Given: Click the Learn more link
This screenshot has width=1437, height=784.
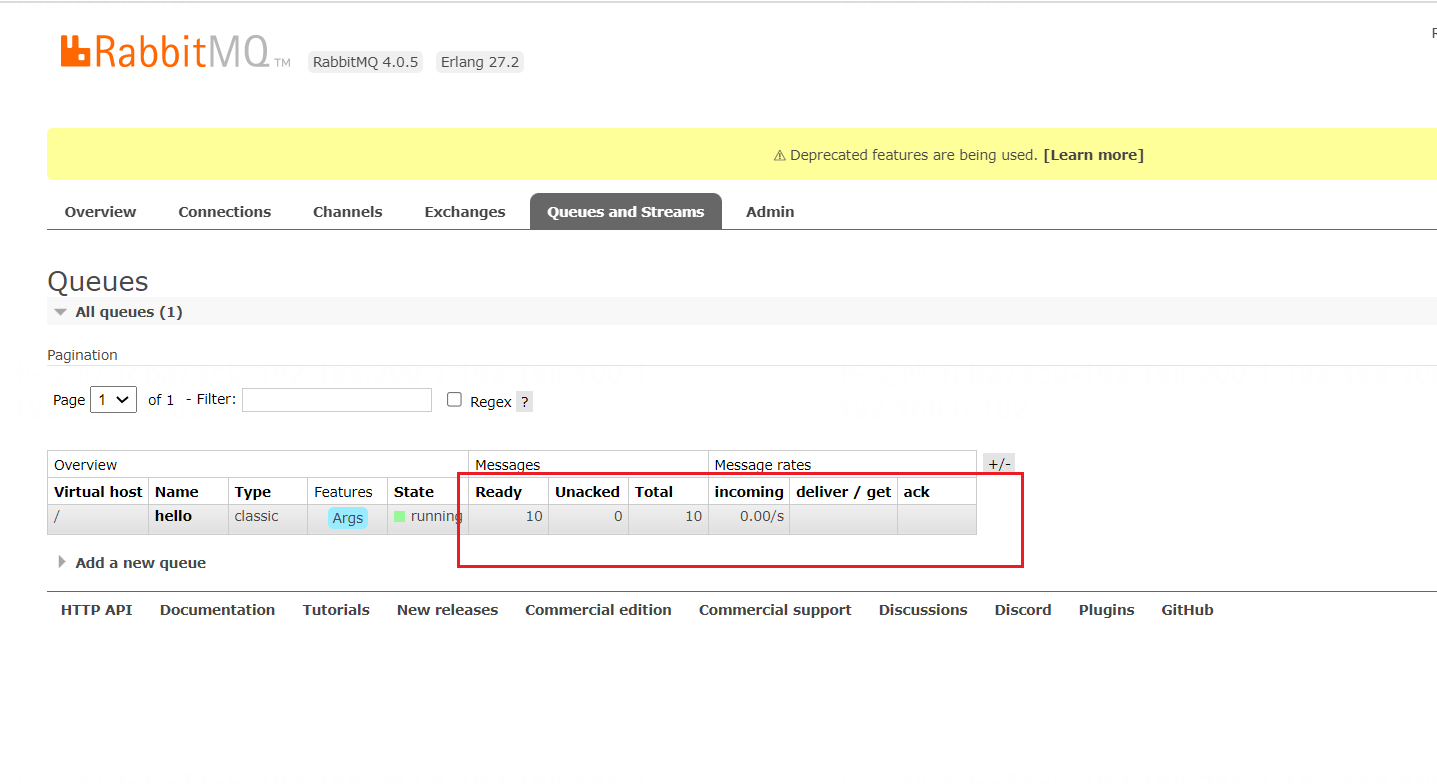Looking at the screenshot, I should click(x=1093, y=155).
